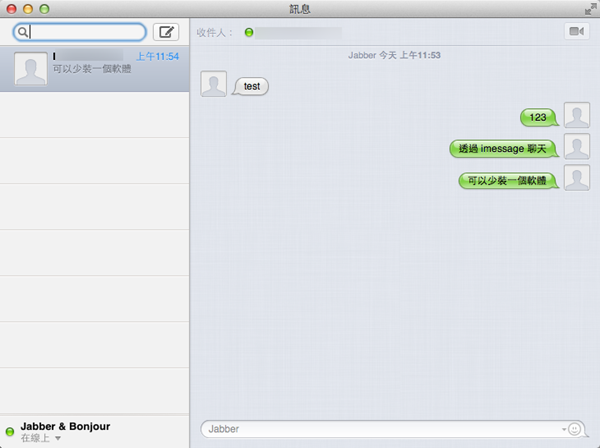Open the emoji smiley picker
The height and width of the screenshot is (448, 600).
click(x=575, y=429)
